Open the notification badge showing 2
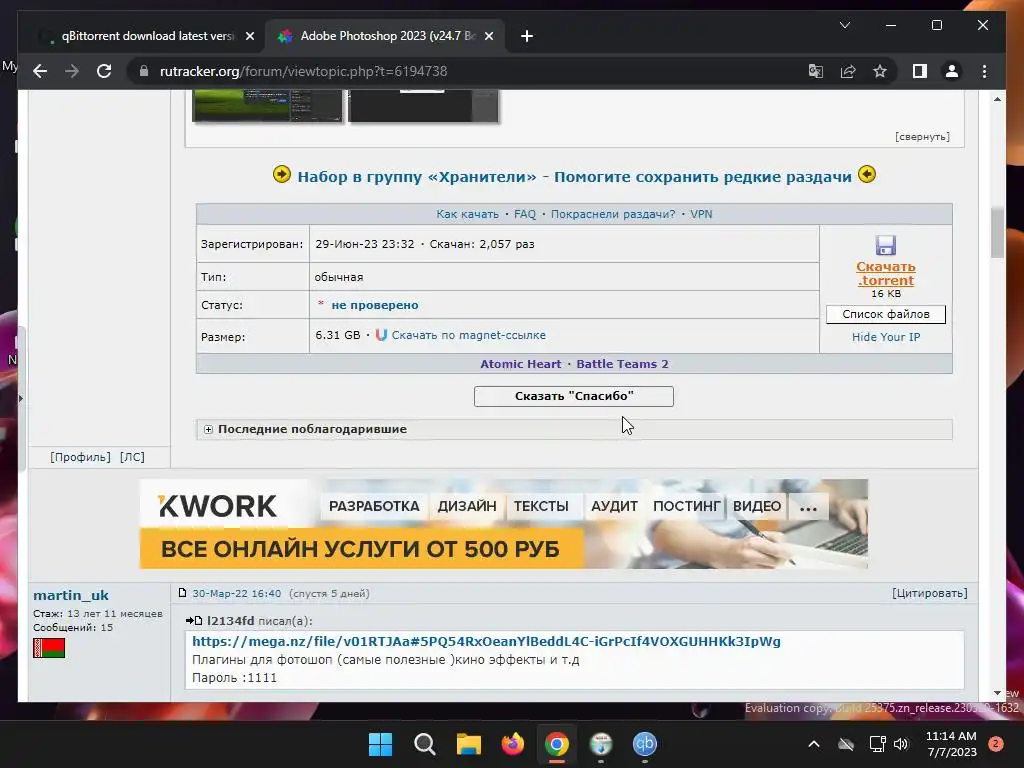The width and height of the screenshot is (1024, 768). [x=996, y=744]
